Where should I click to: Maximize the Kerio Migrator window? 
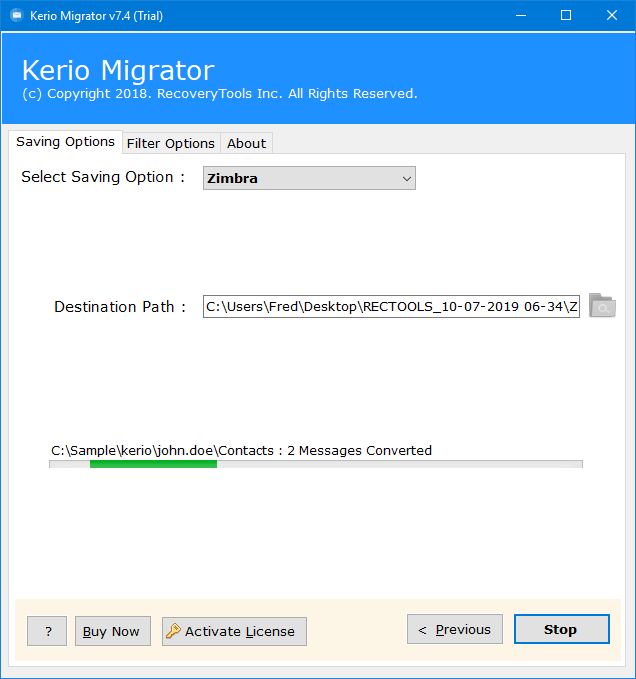[x=565, y=16]
